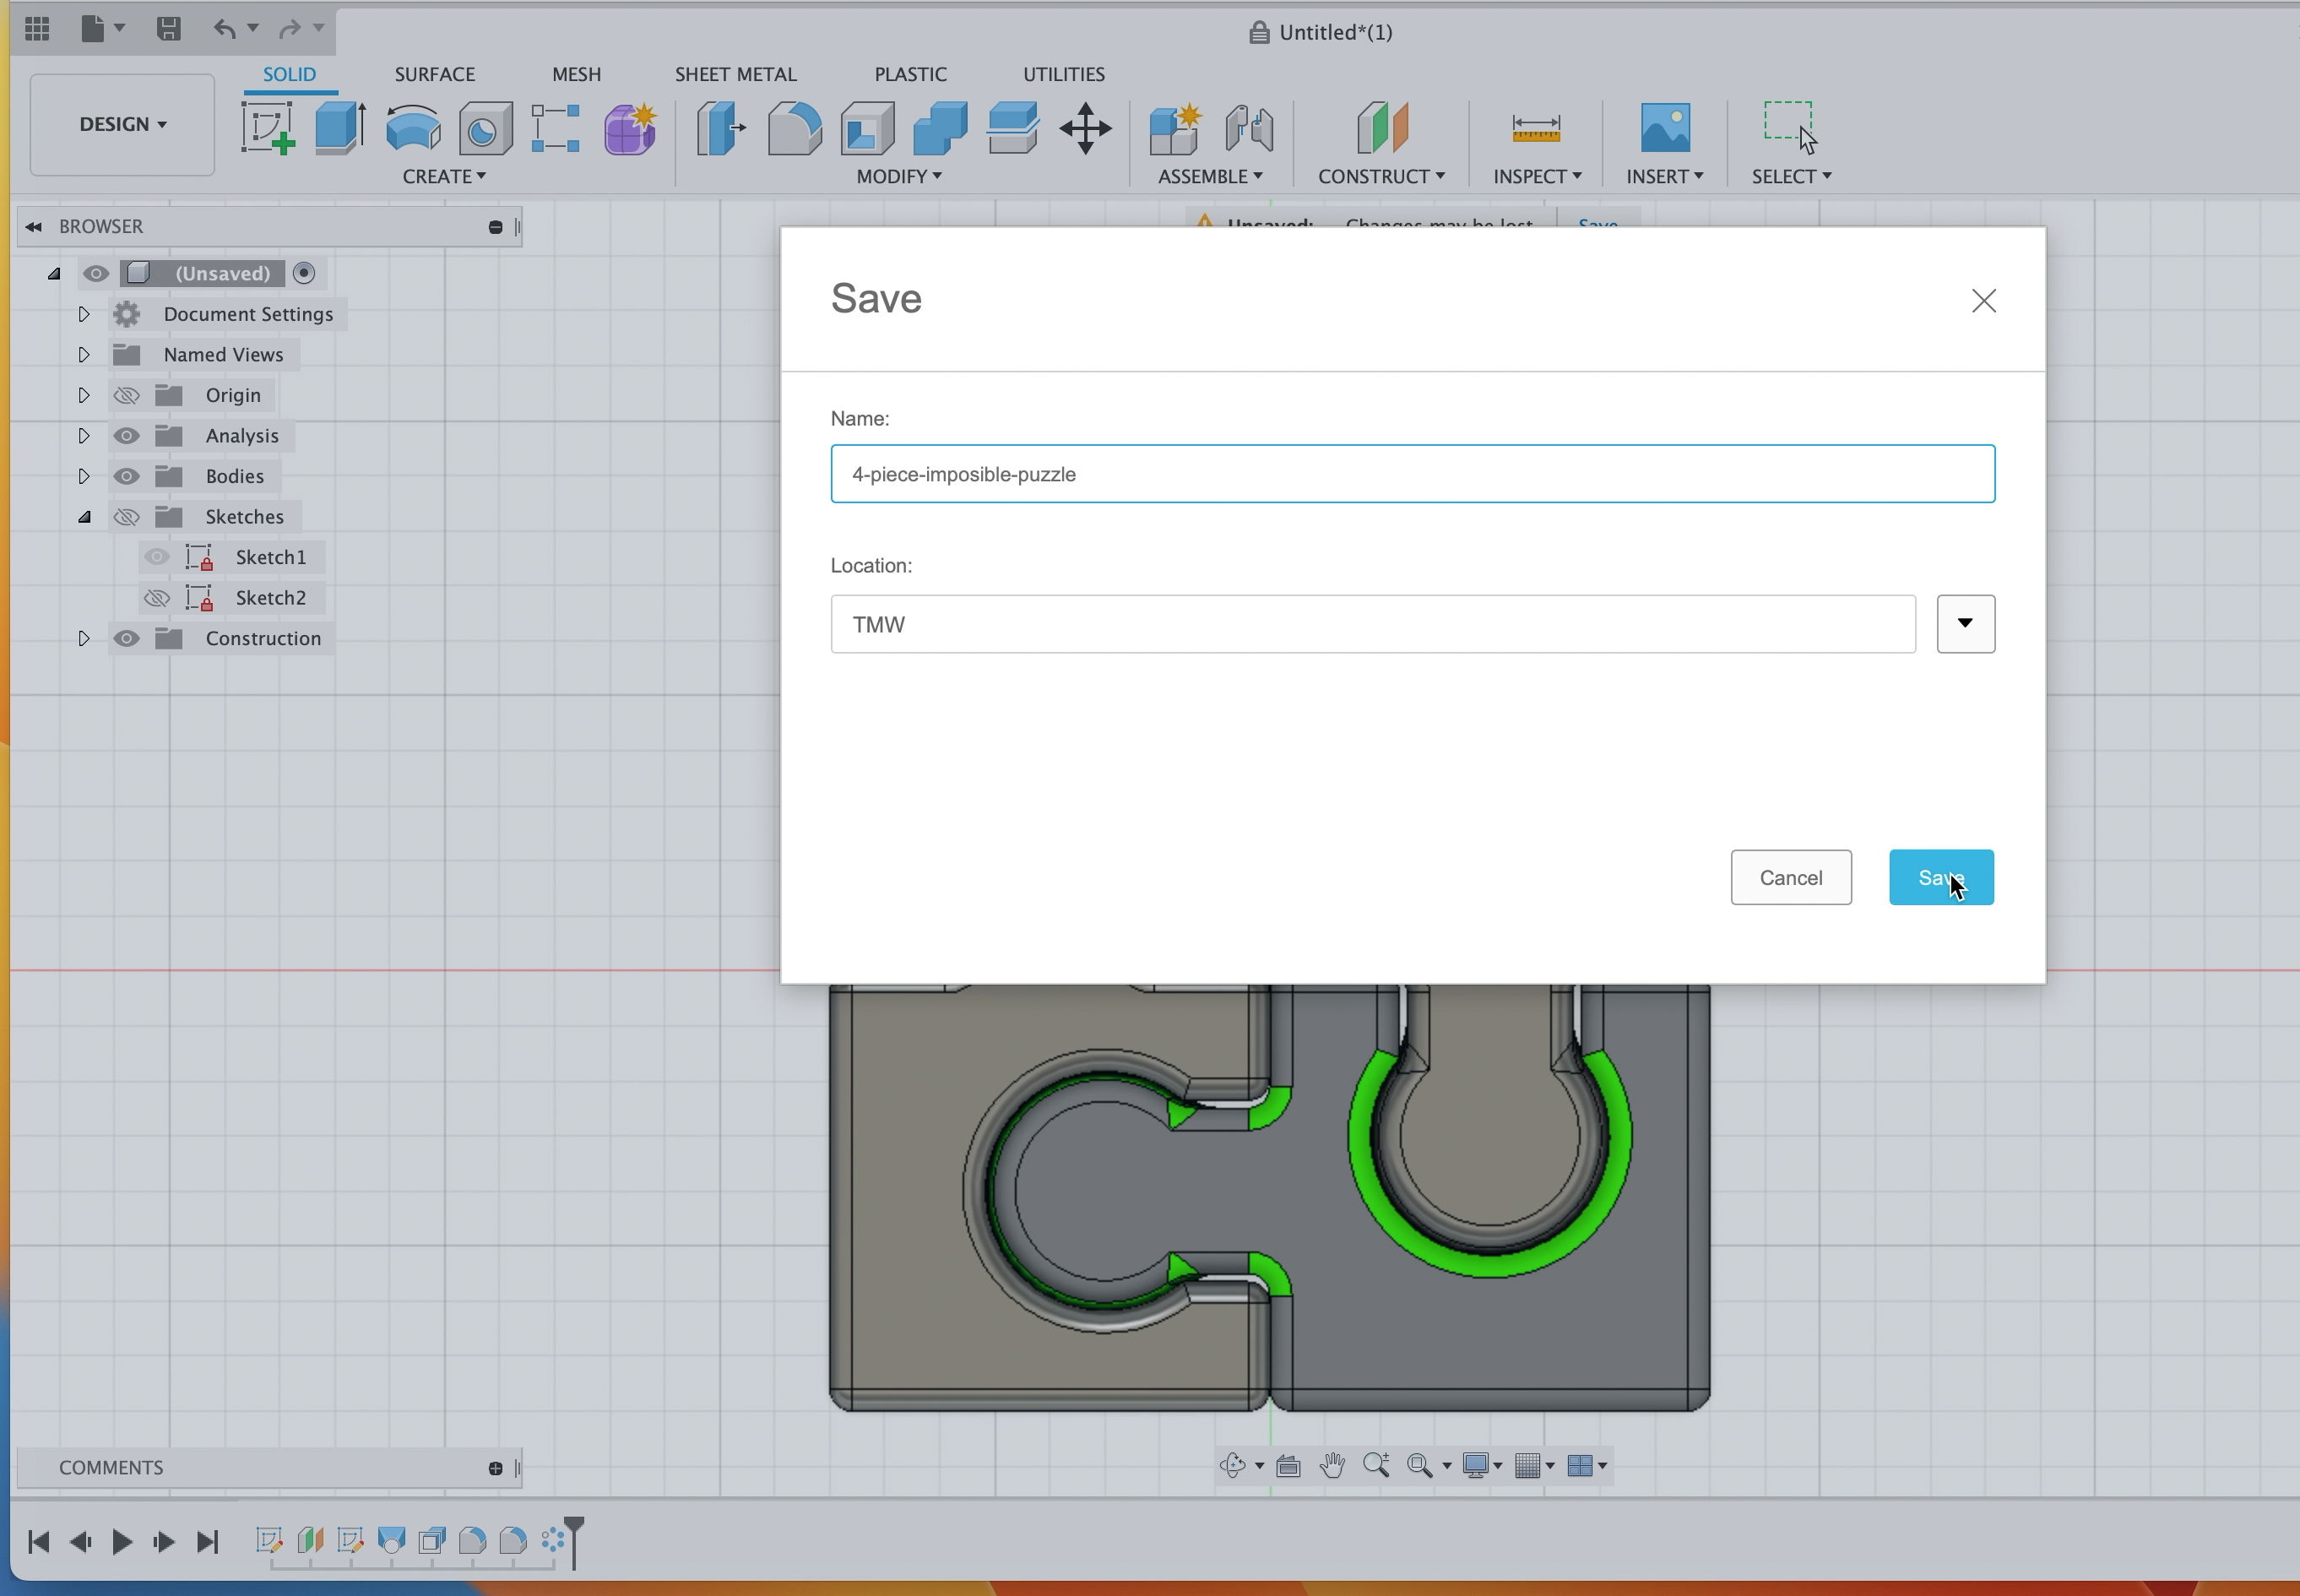Click the filename input field

pos(1410,472)
